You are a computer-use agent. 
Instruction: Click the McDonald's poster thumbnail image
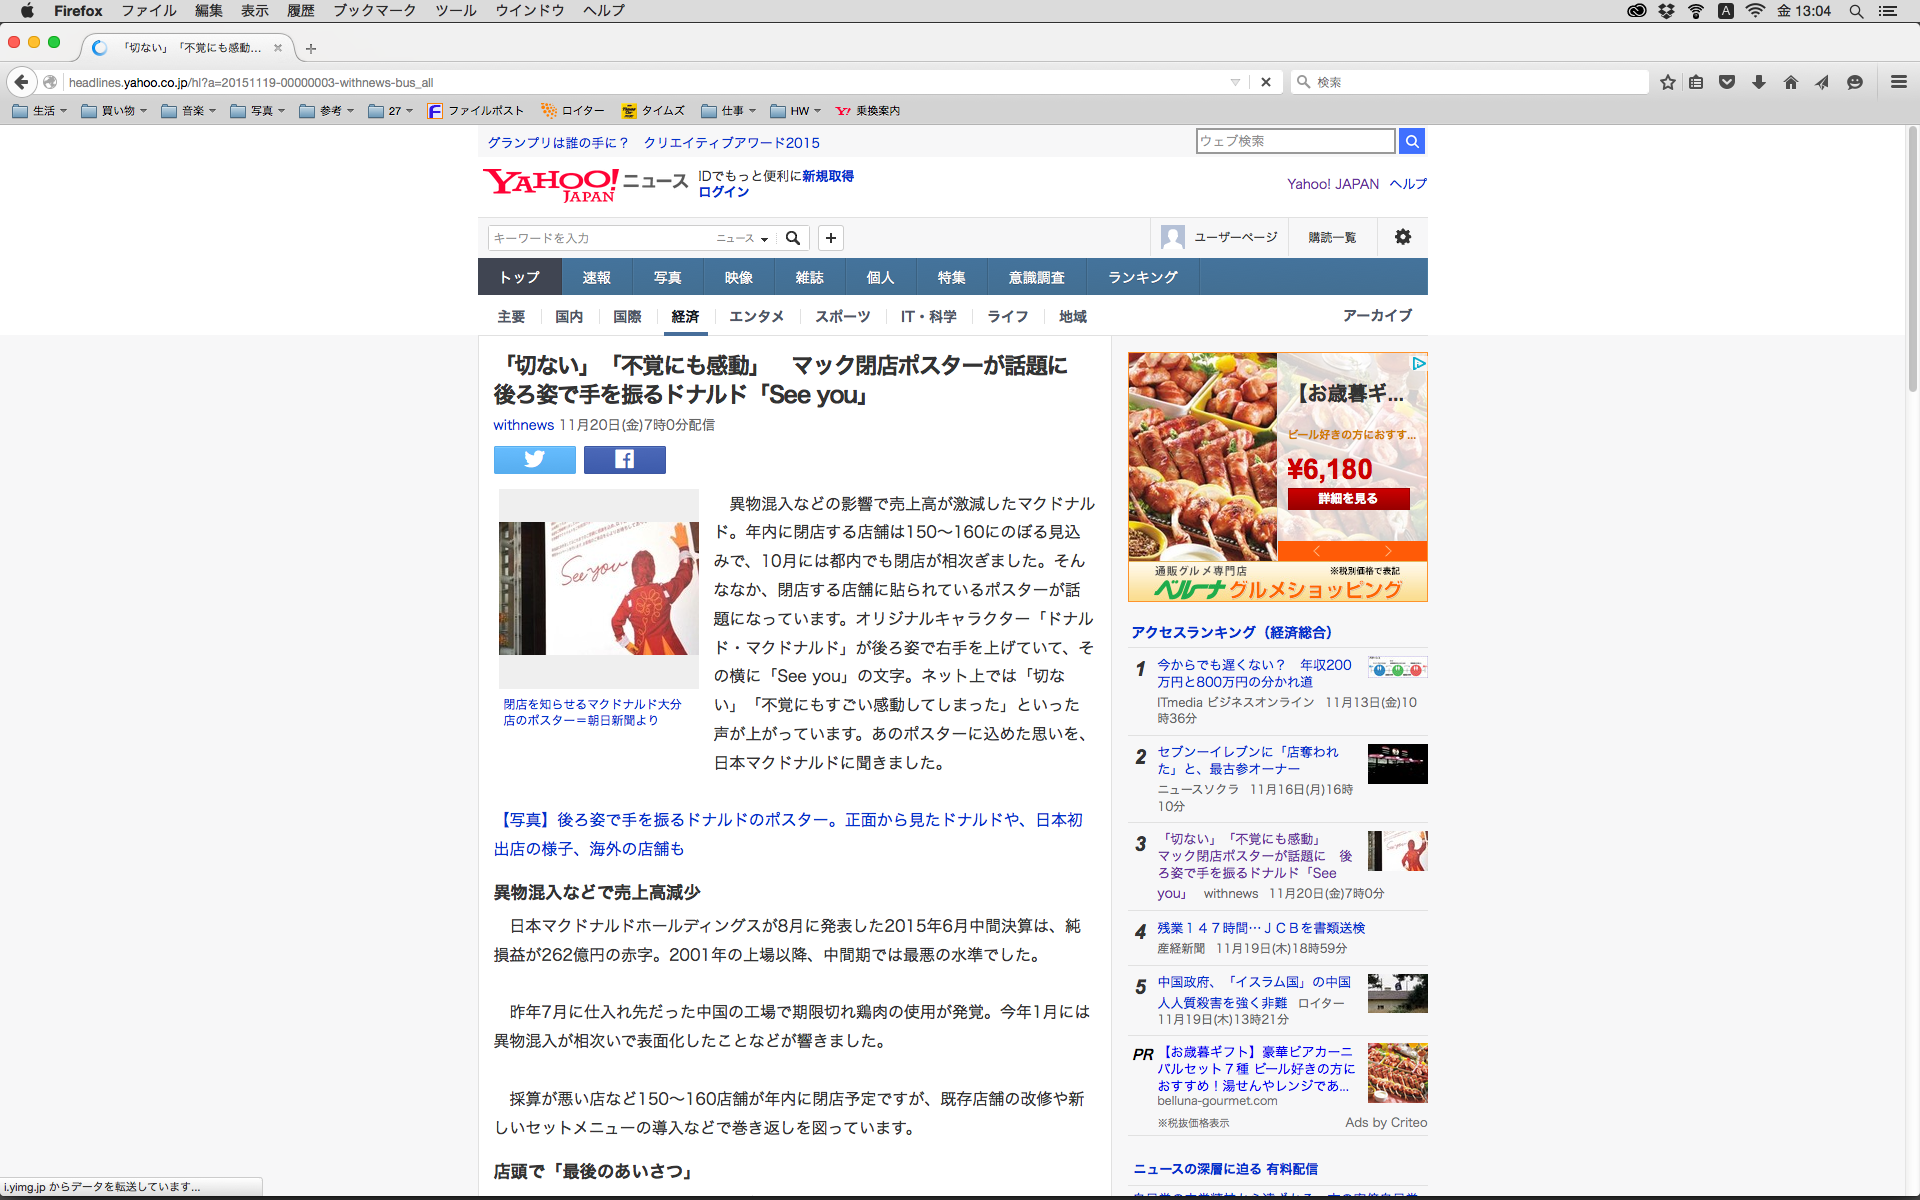(x=598, y=588)
